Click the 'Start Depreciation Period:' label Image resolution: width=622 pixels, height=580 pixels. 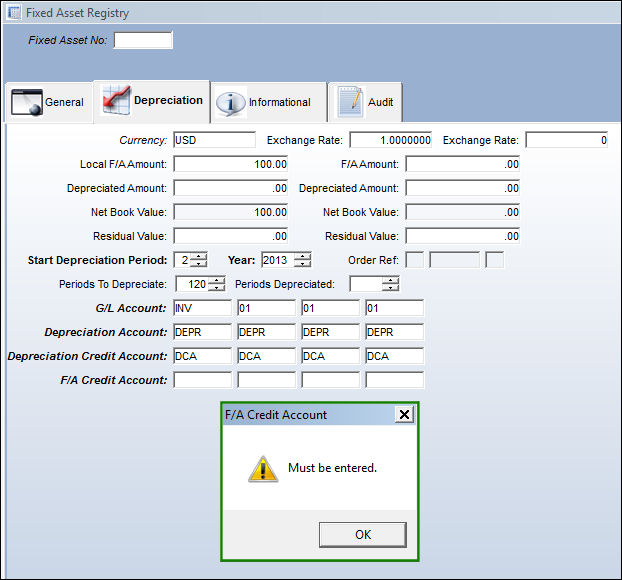(x=98, y=260)
